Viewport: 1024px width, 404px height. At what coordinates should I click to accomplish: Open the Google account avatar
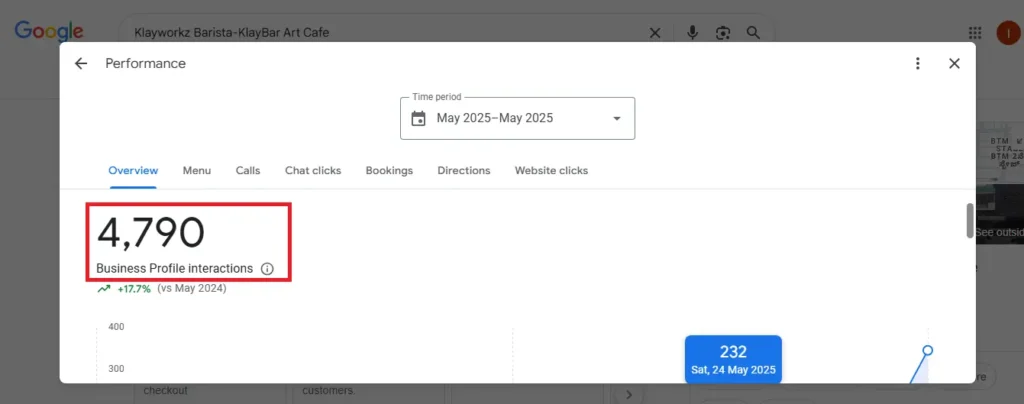[1009, 33]
